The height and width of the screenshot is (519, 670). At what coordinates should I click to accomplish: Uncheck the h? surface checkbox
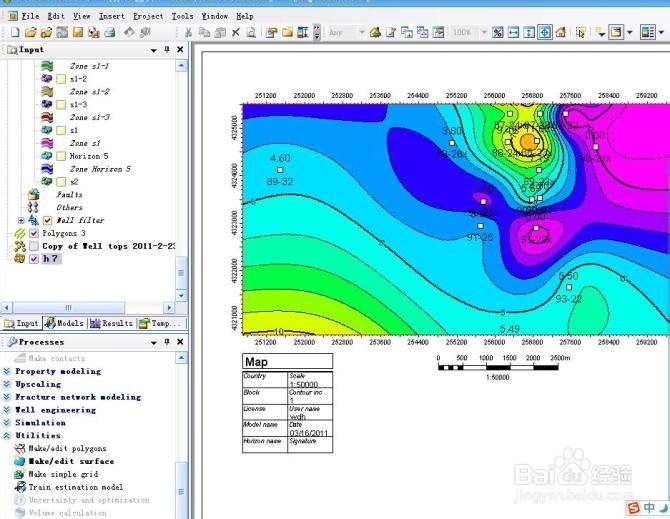click(x=34, y=259)
